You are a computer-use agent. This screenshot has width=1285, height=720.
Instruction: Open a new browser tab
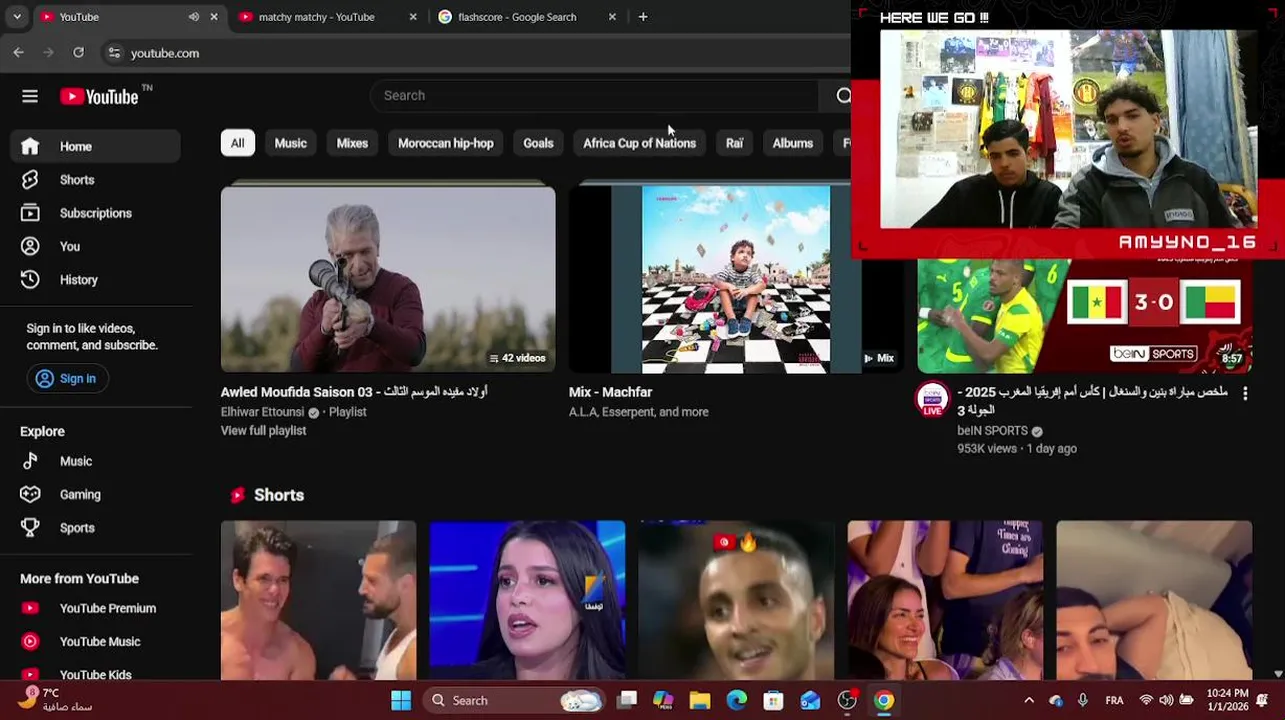643,17
